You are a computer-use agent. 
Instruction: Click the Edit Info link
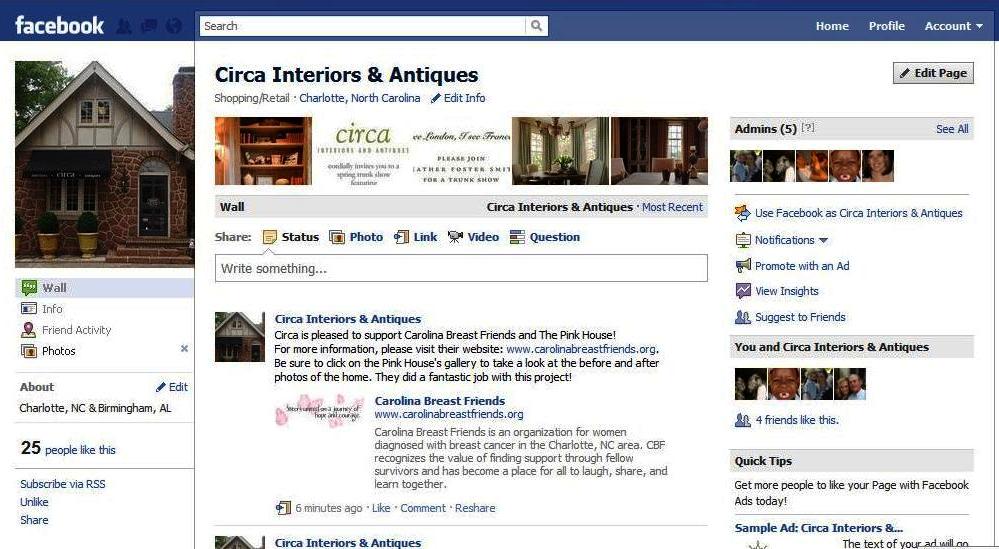(x=464, y=98)
